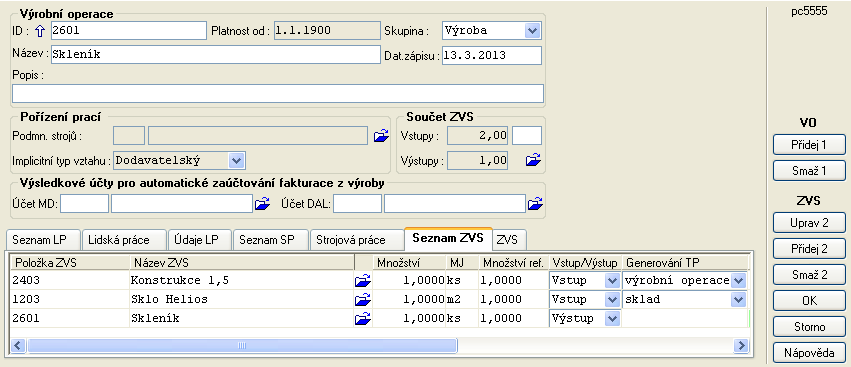Open folder icon beside Účet DAL field
The height and width of the screenshot is (367, 851).
[535, 204]
